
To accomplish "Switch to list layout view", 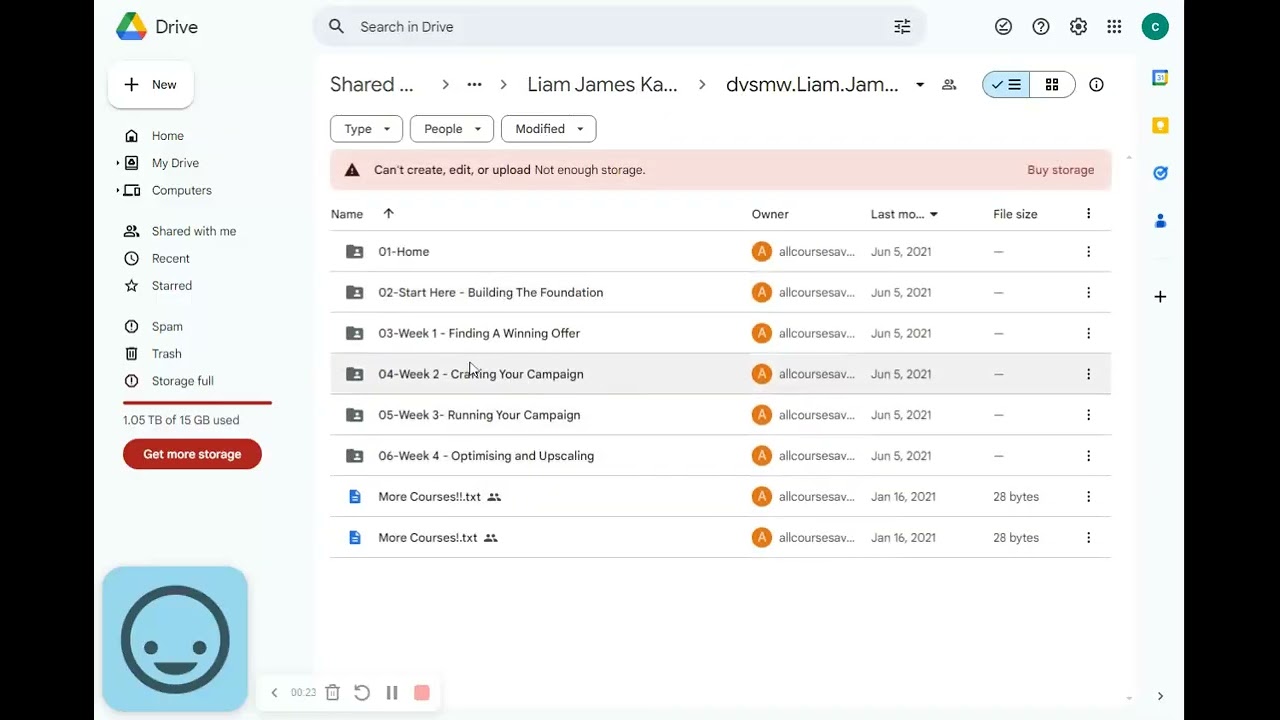I will (1006, 85).
